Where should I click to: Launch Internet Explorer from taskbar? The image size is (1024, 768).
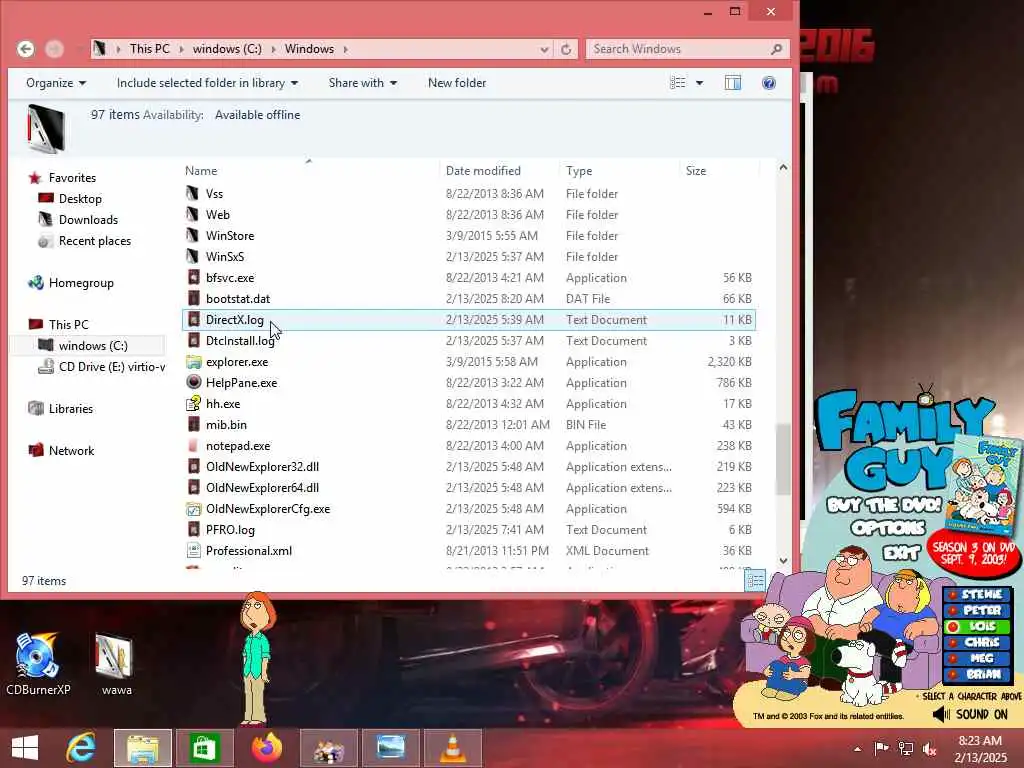click(81, 748)
